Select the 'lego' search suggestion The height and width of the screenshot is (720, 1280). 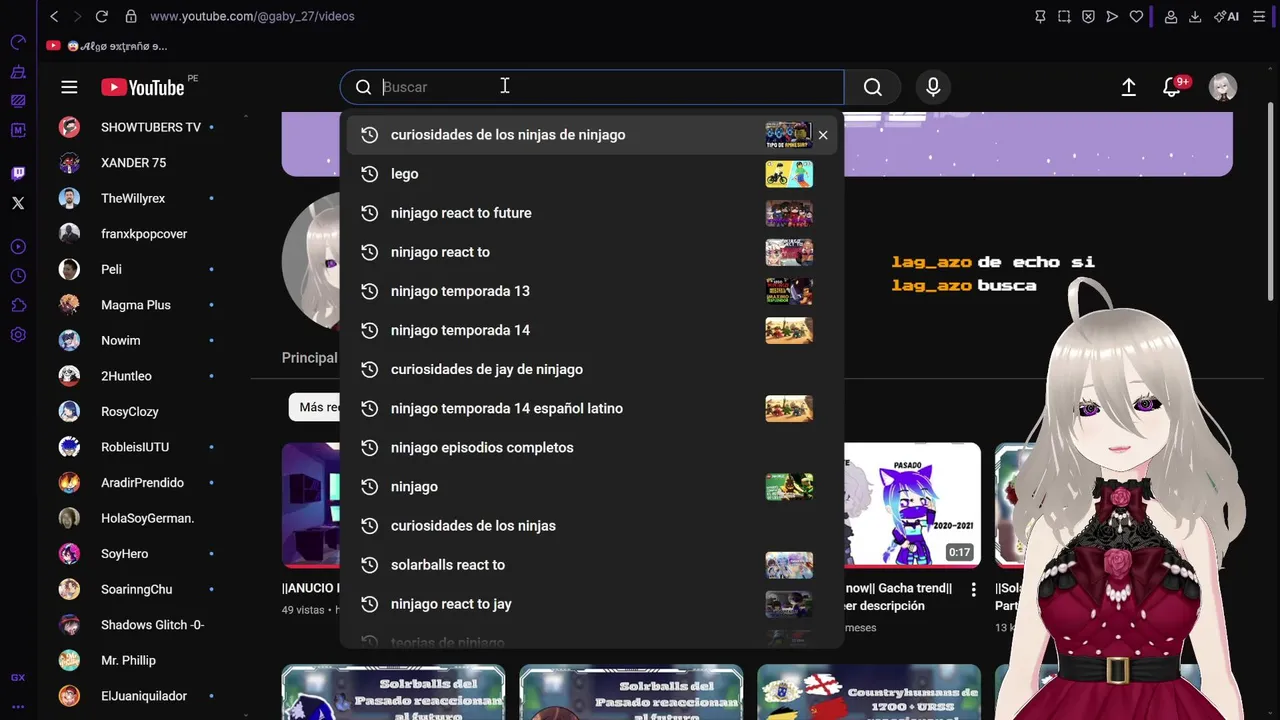click(x=592, y=174)
